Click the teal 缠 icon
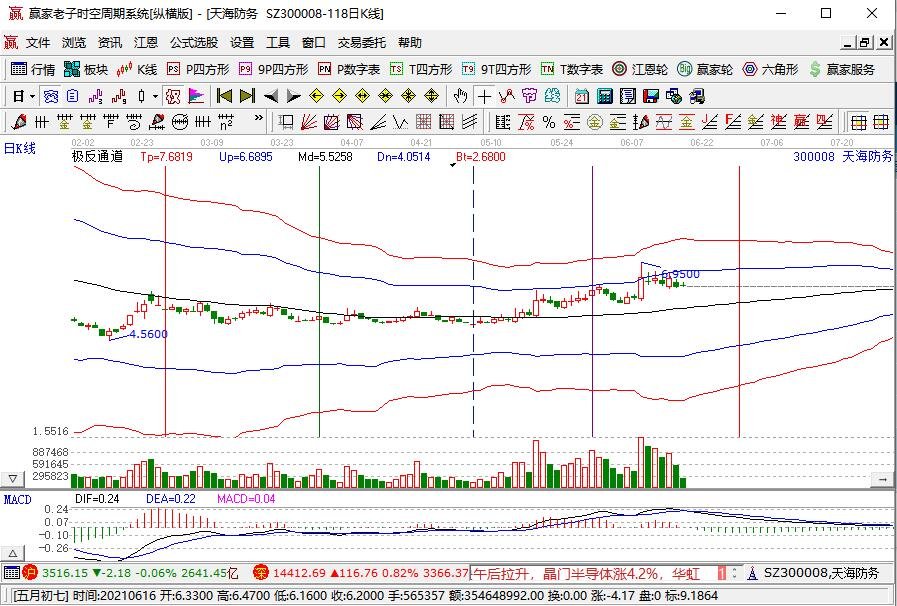The image size is (897, 606). [553, 96]
